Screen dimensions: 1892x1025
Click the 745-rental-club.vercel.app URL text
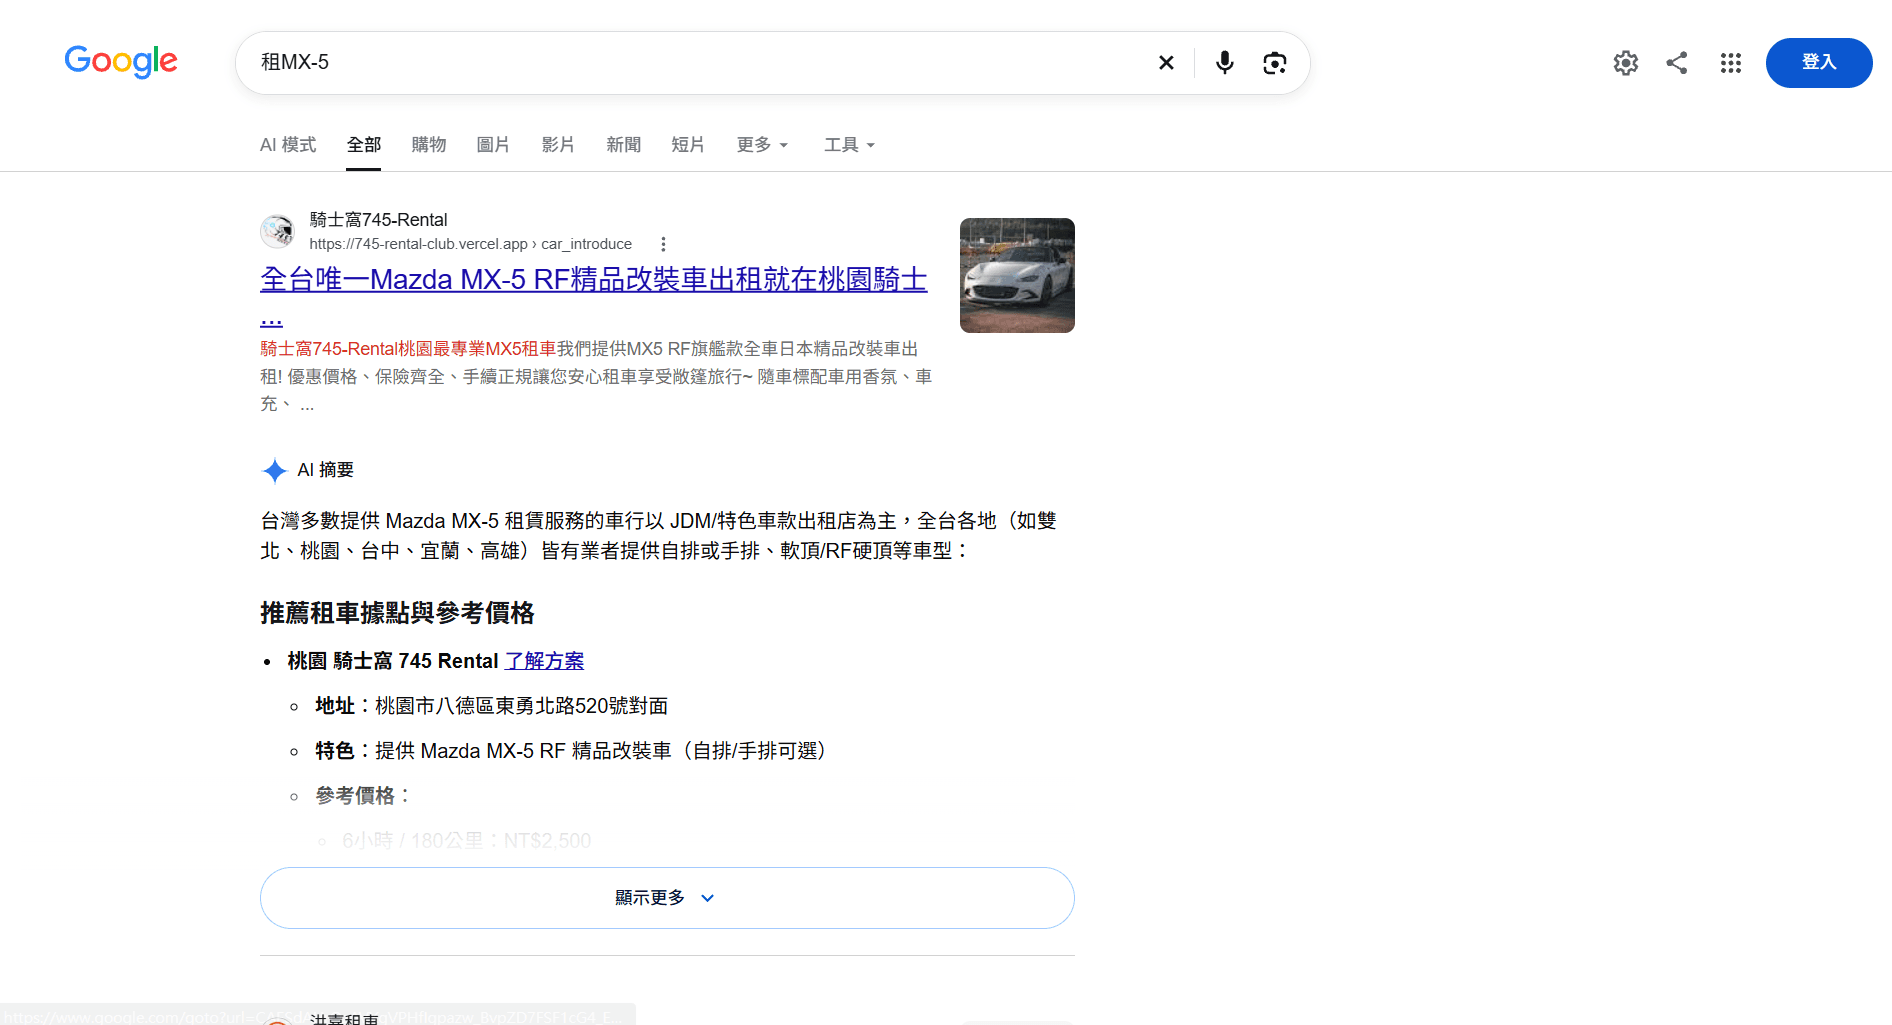[471, 244]
